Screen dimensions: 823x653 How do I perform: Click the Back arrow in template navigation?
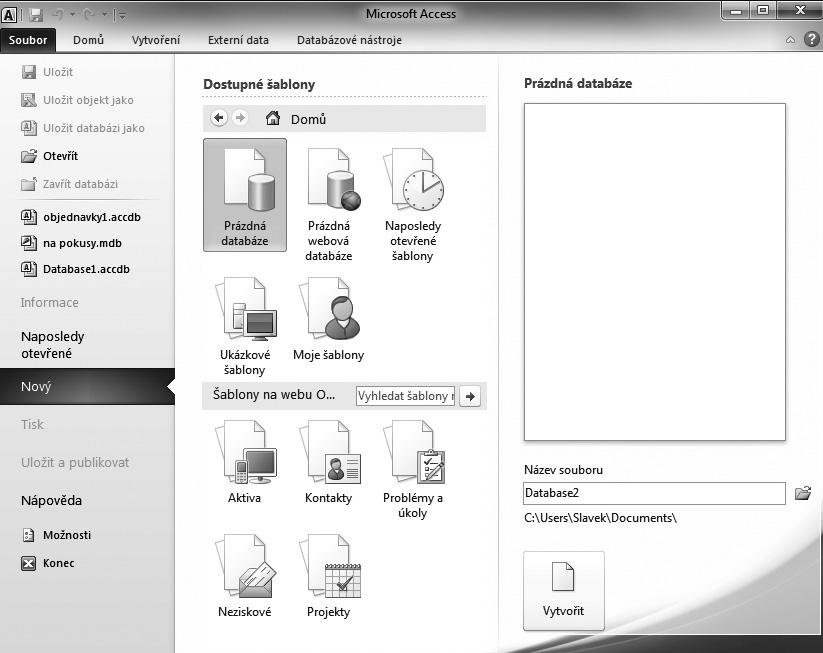coord(219,118)
